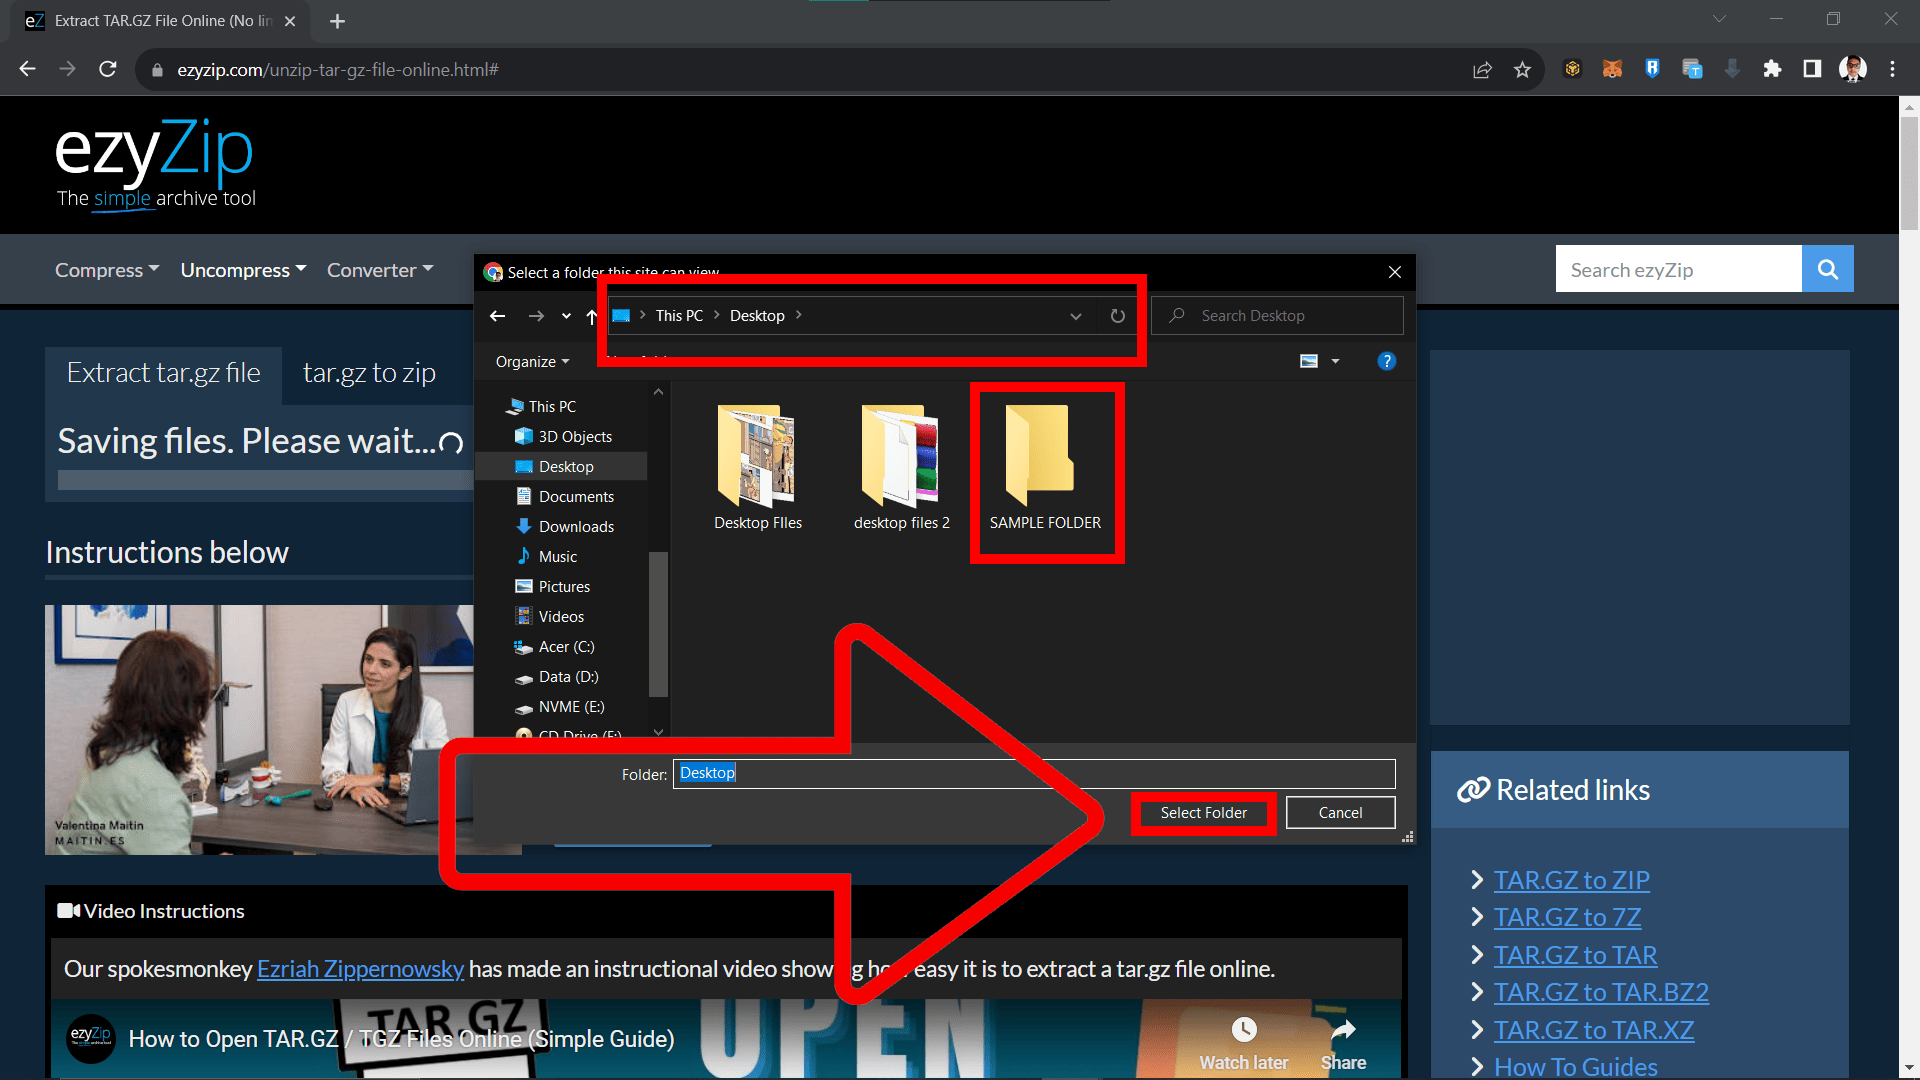Viewport: 1920px width, 1080px height.
Task: Expand the Compress dropdown menu
Action: (x=107, y=270)
